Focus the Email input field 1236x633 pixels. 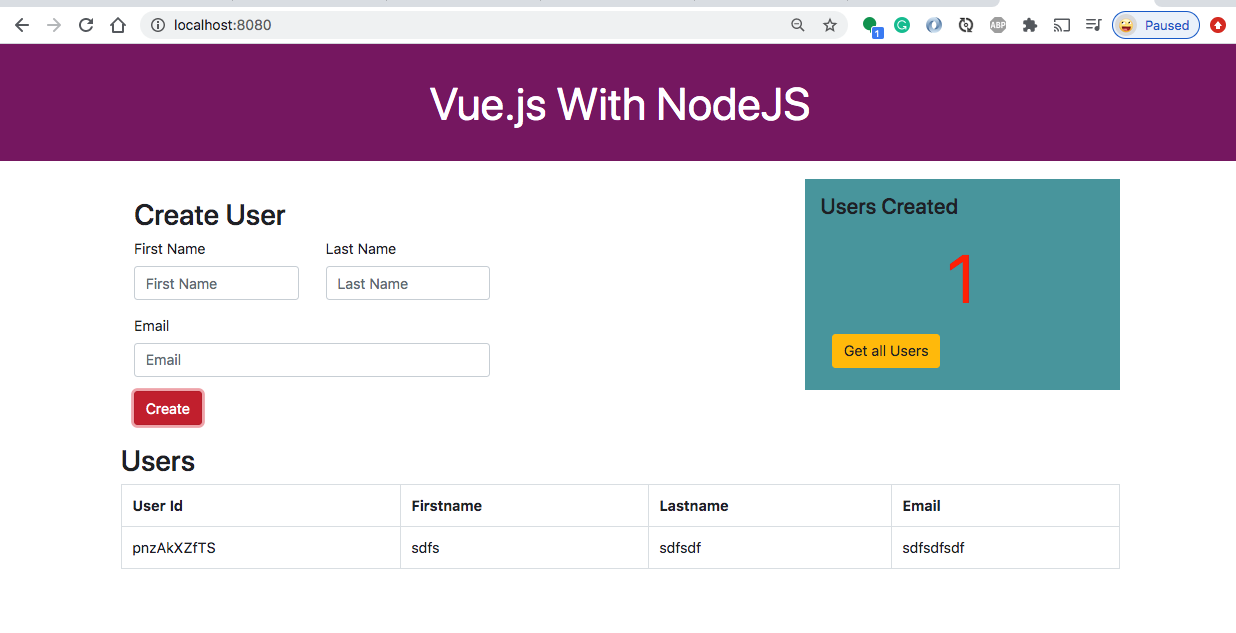pos(312,360)
